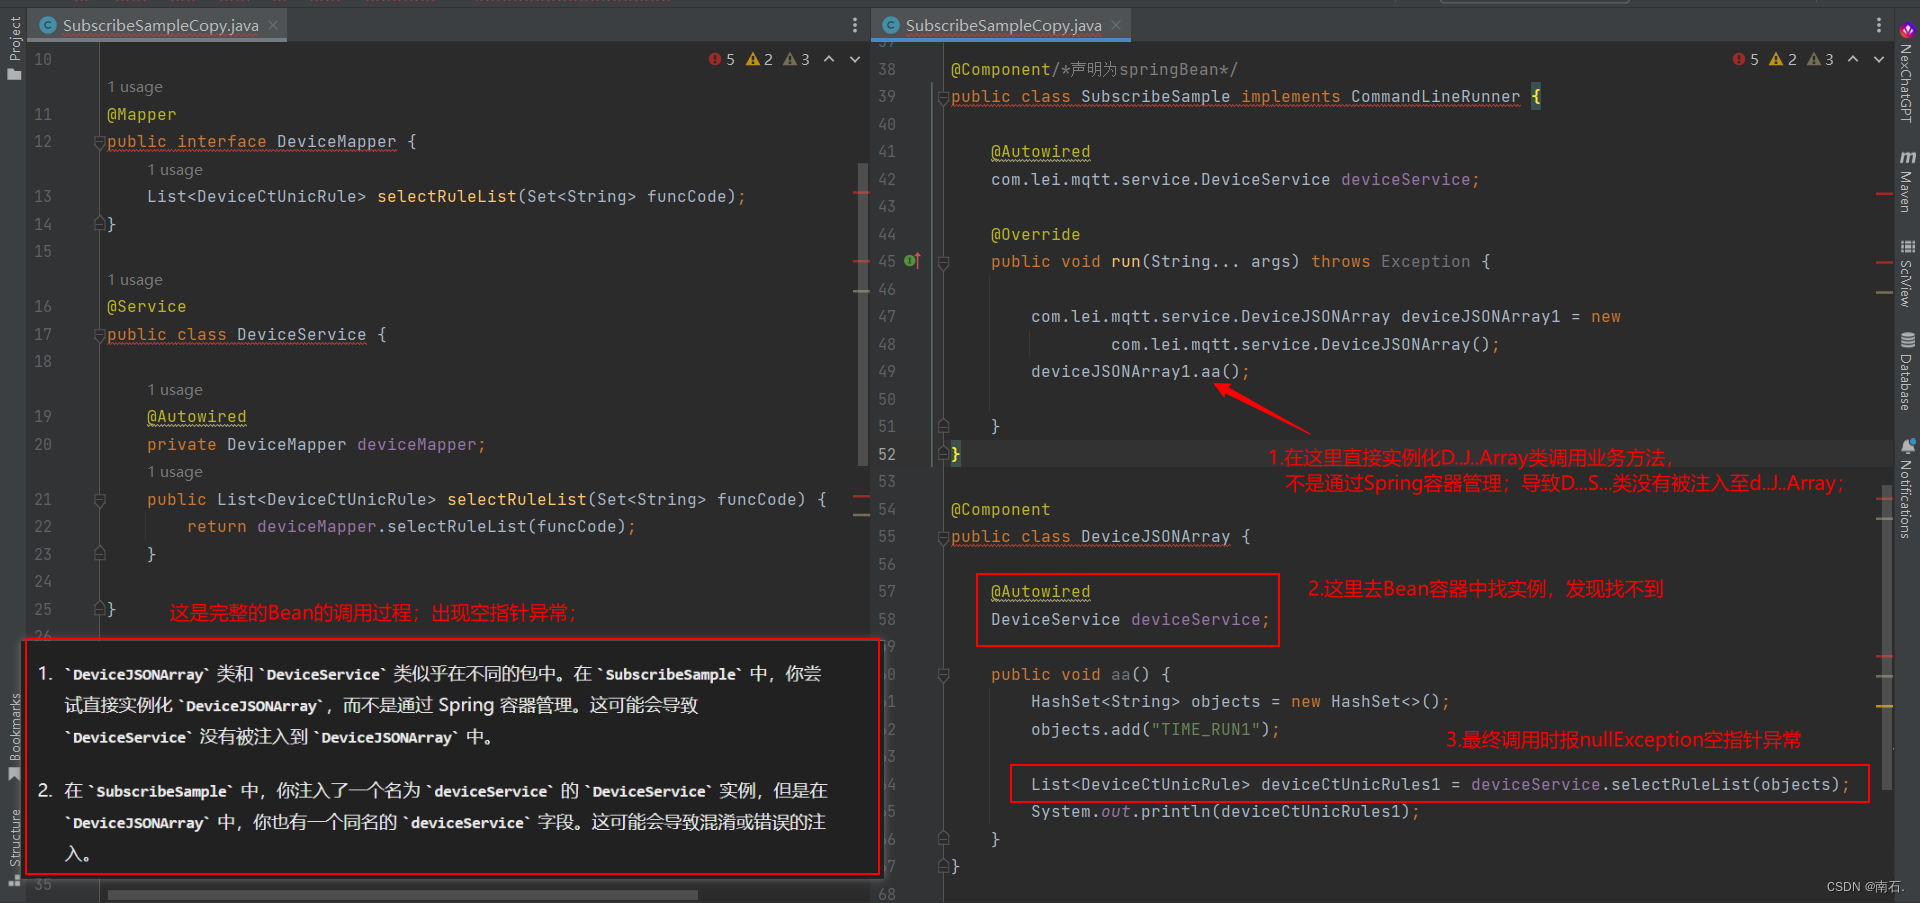Open the SciView tool window
The width and height of the screenshot is (1920, 903).
pos(1907,272)
